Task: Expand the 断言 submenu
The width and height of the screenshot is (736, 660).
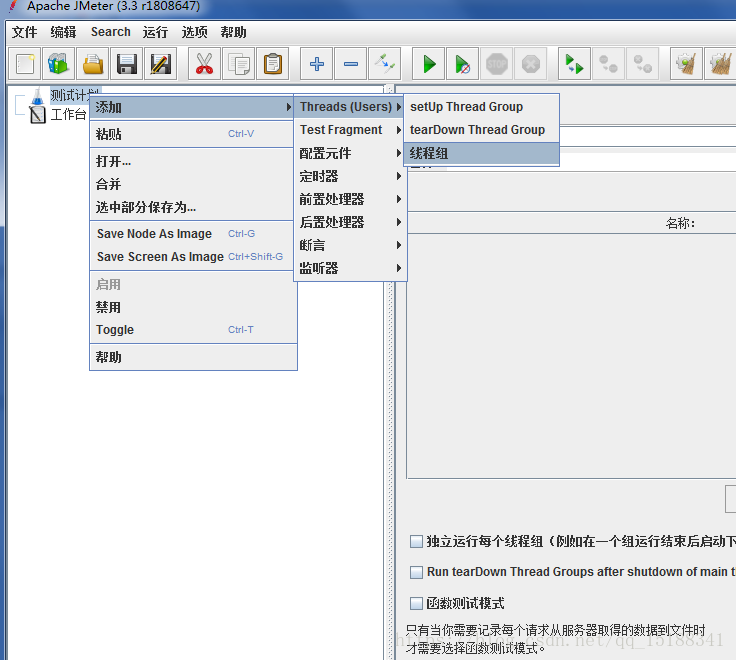Action: (x=350, y=245)
